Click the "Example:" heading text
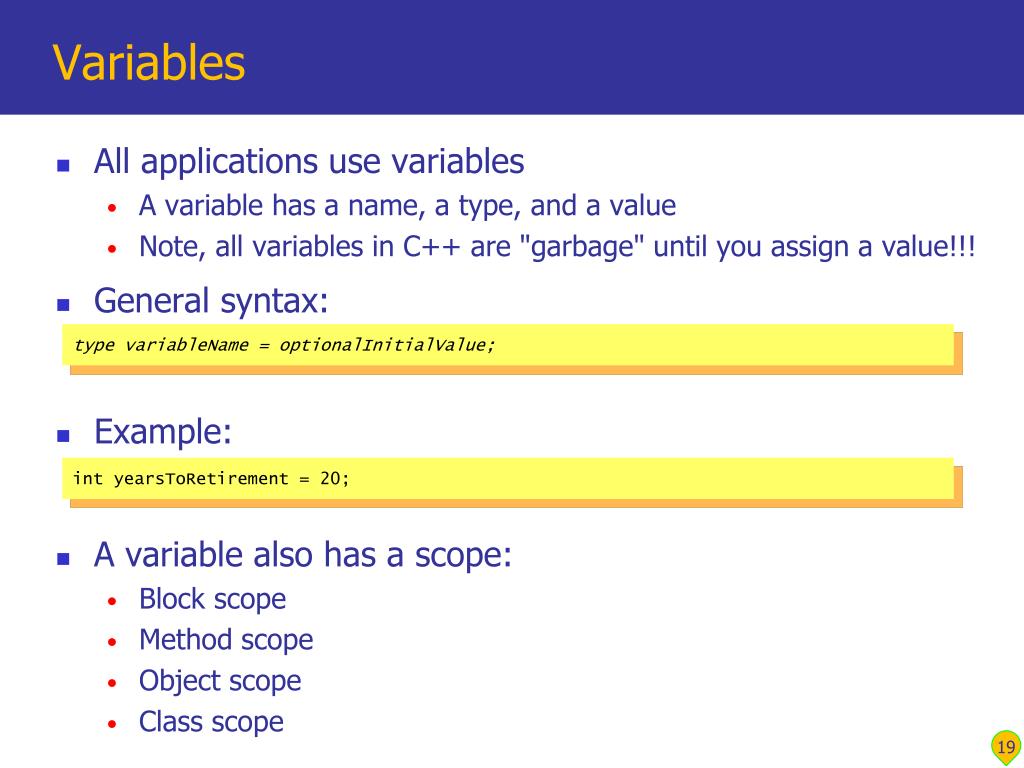 point(163,432)
